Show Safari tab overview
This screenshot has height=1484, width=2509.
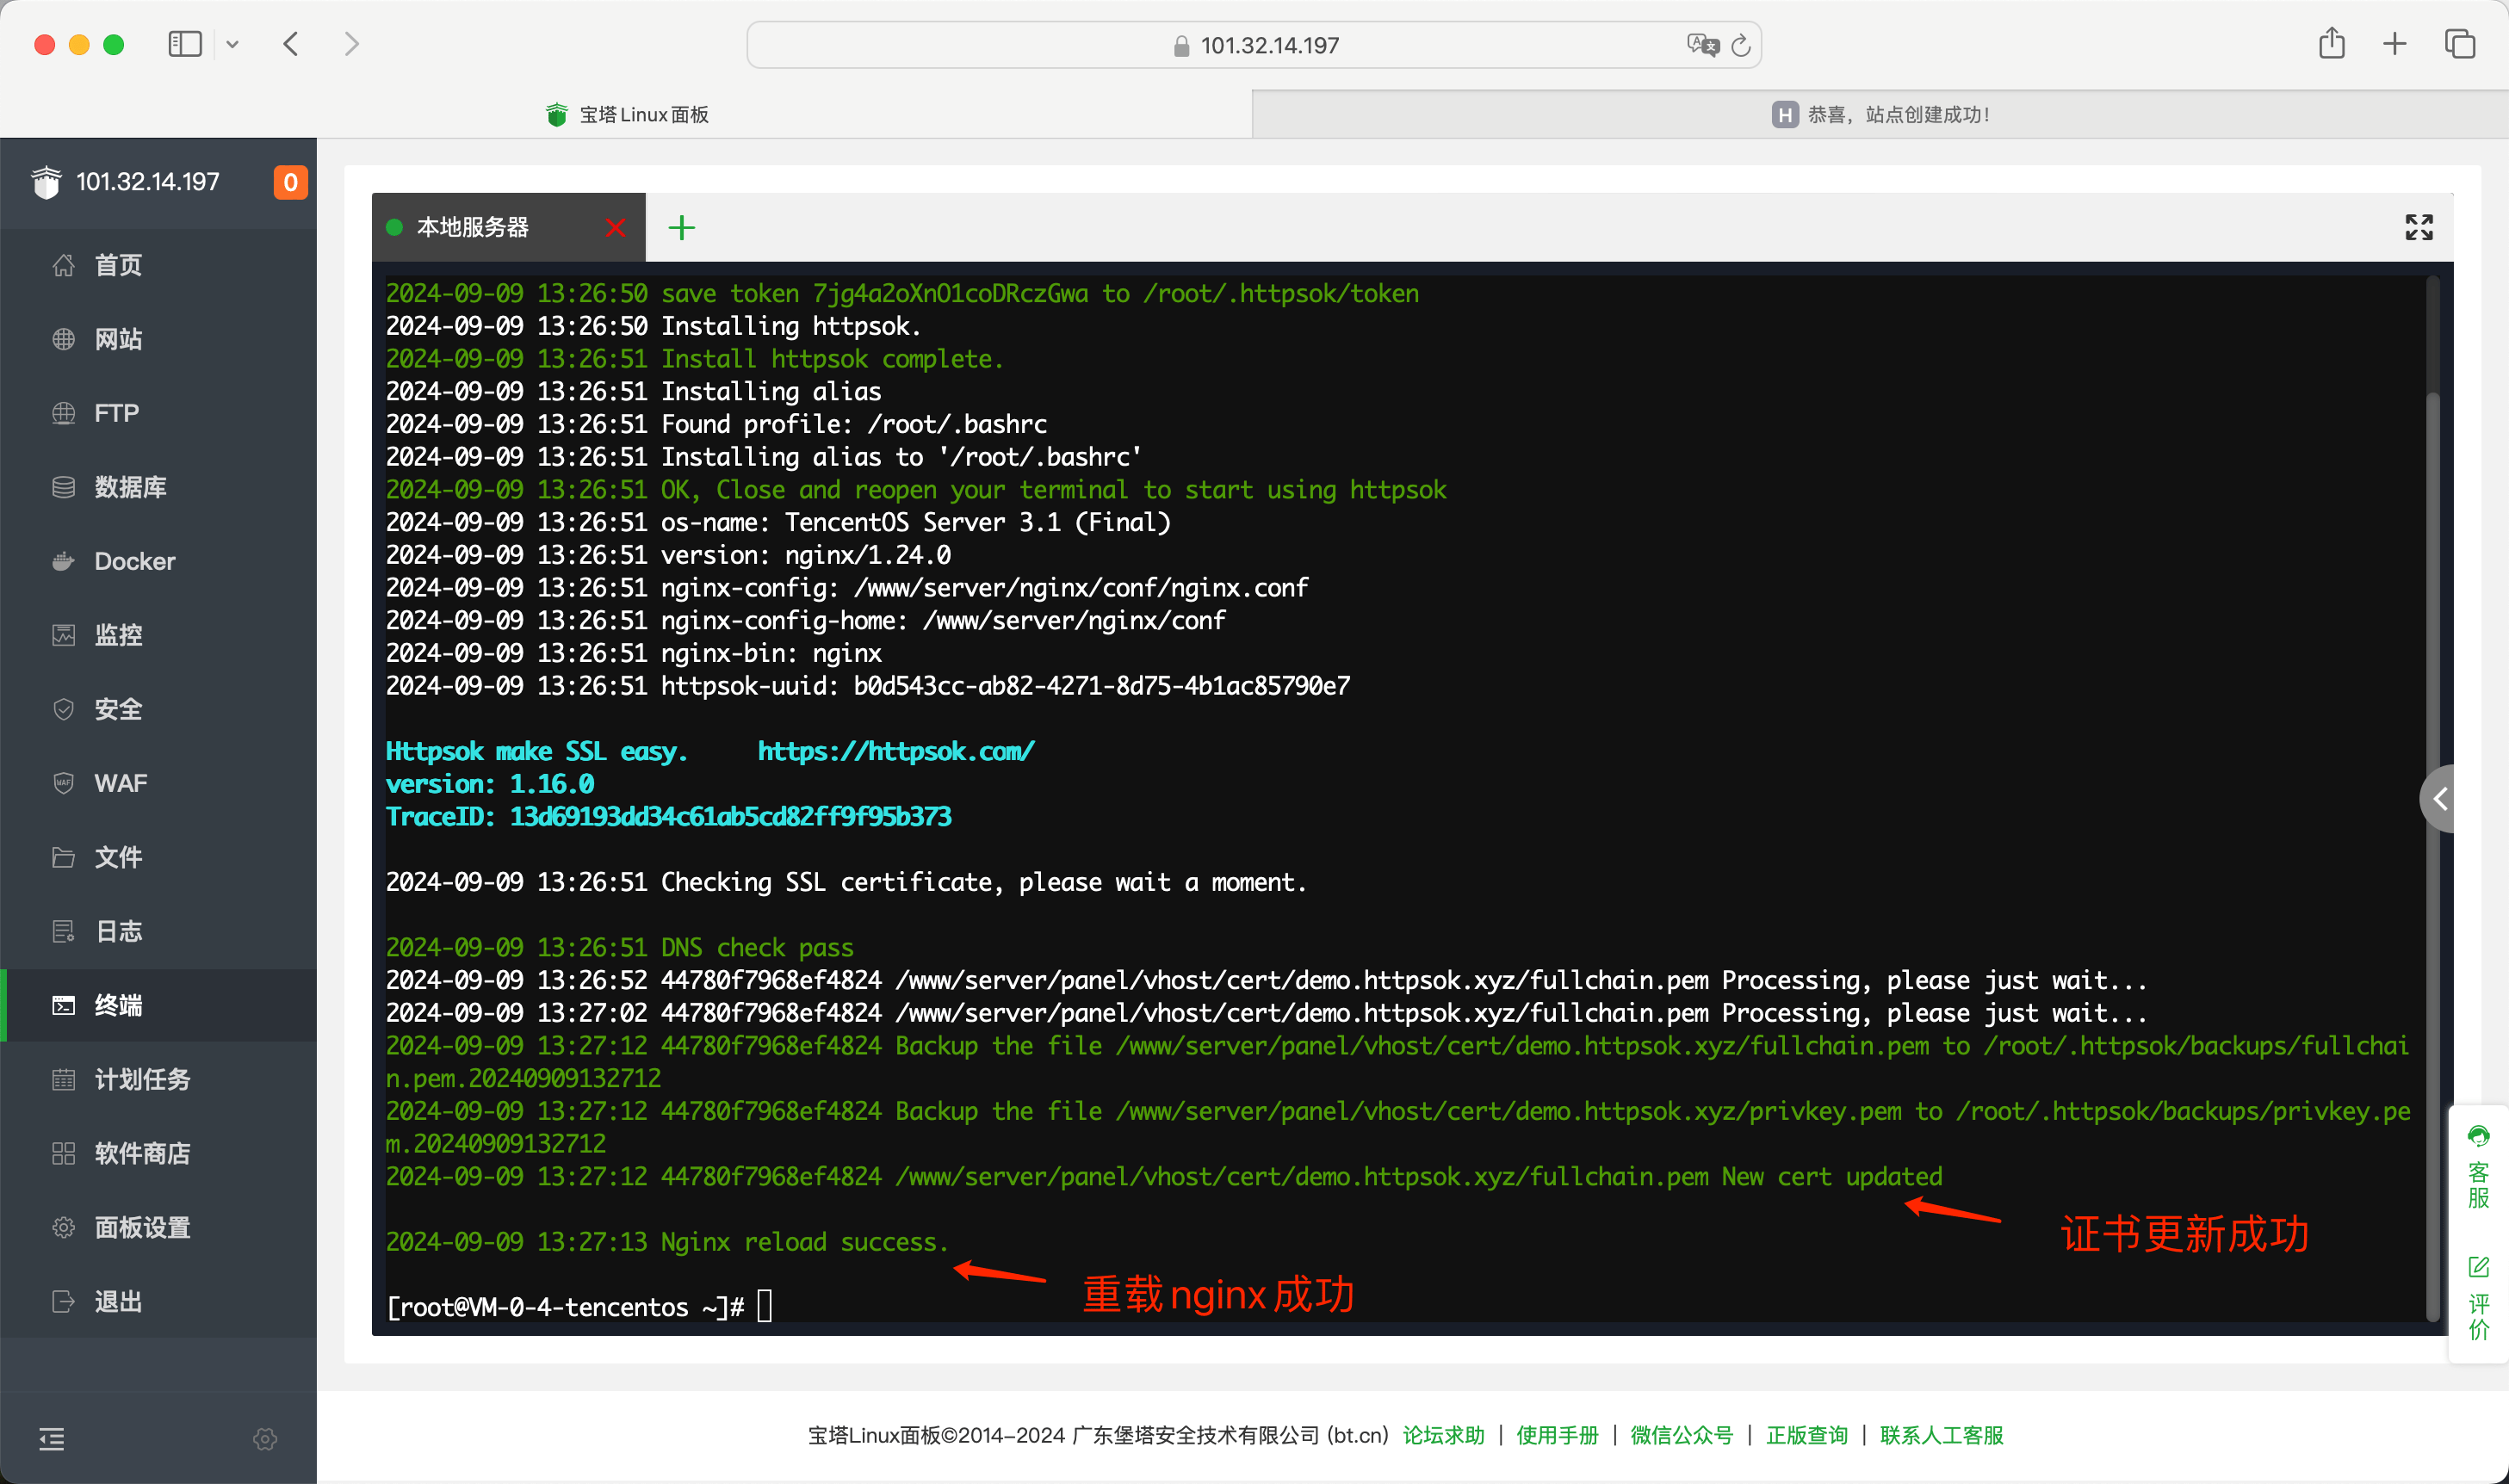[x=2460, y=44]
